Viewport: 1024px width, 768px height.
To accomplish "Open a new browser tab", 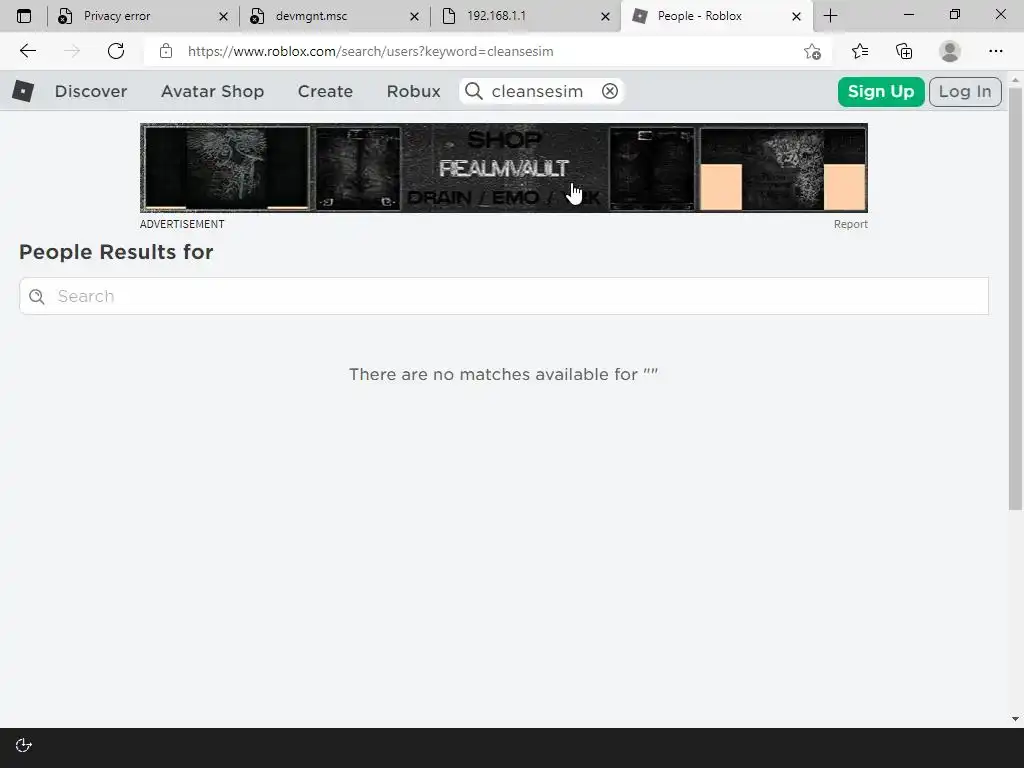I will coord(831,16).
